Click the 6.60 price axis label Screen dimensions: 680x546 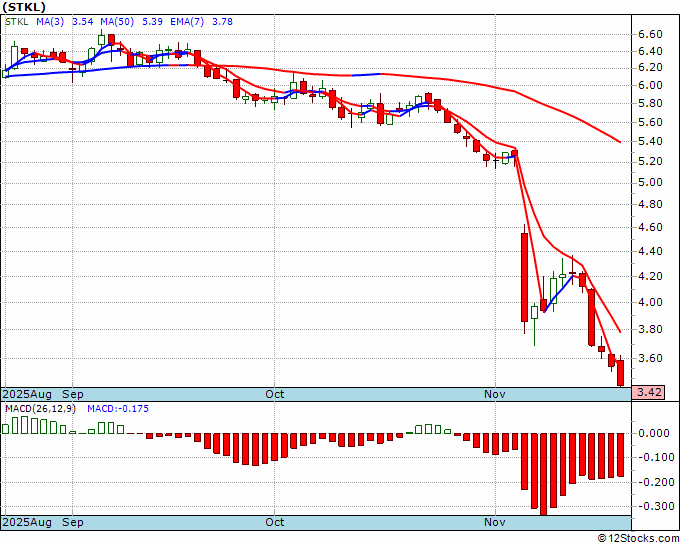[650, 34]
